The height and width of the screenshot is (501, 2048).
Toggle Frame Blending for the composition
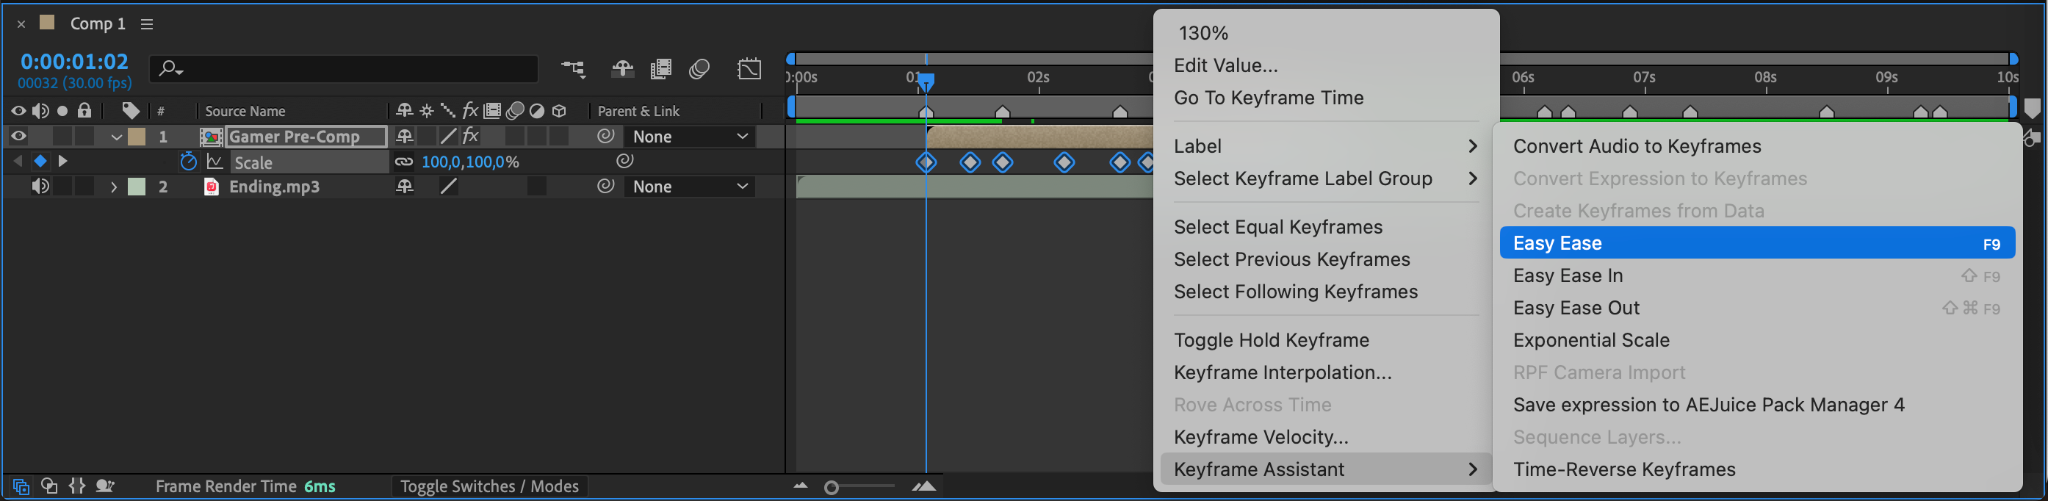pyautogui.click(x=661, y=68)
